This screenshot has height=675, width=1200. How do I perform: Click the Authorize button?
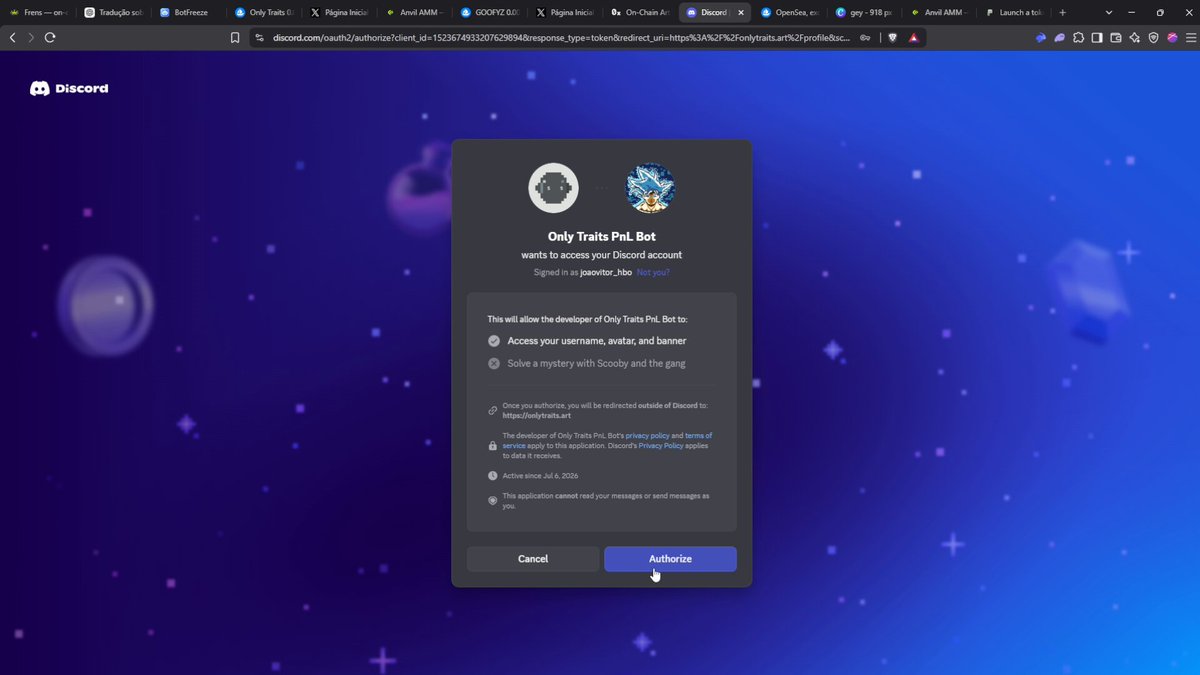[670, 559]
